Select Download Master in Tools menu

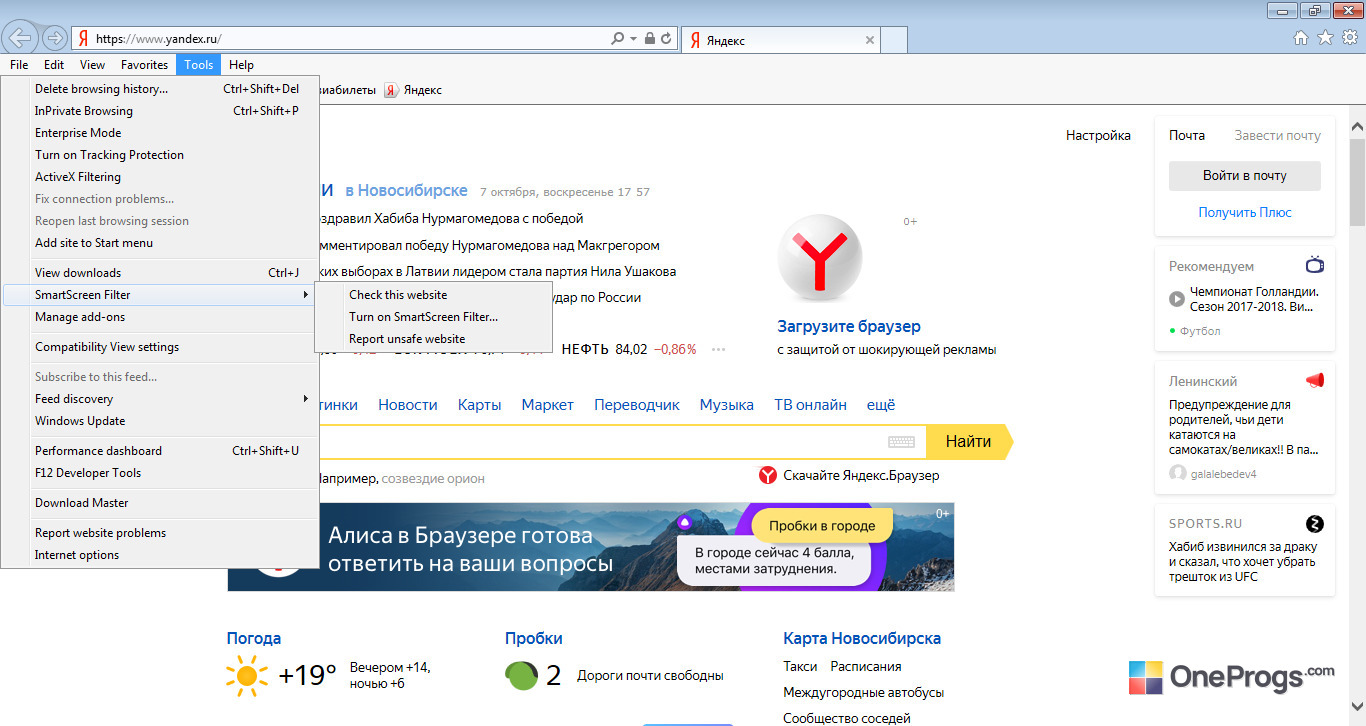[x=160, y=503]
